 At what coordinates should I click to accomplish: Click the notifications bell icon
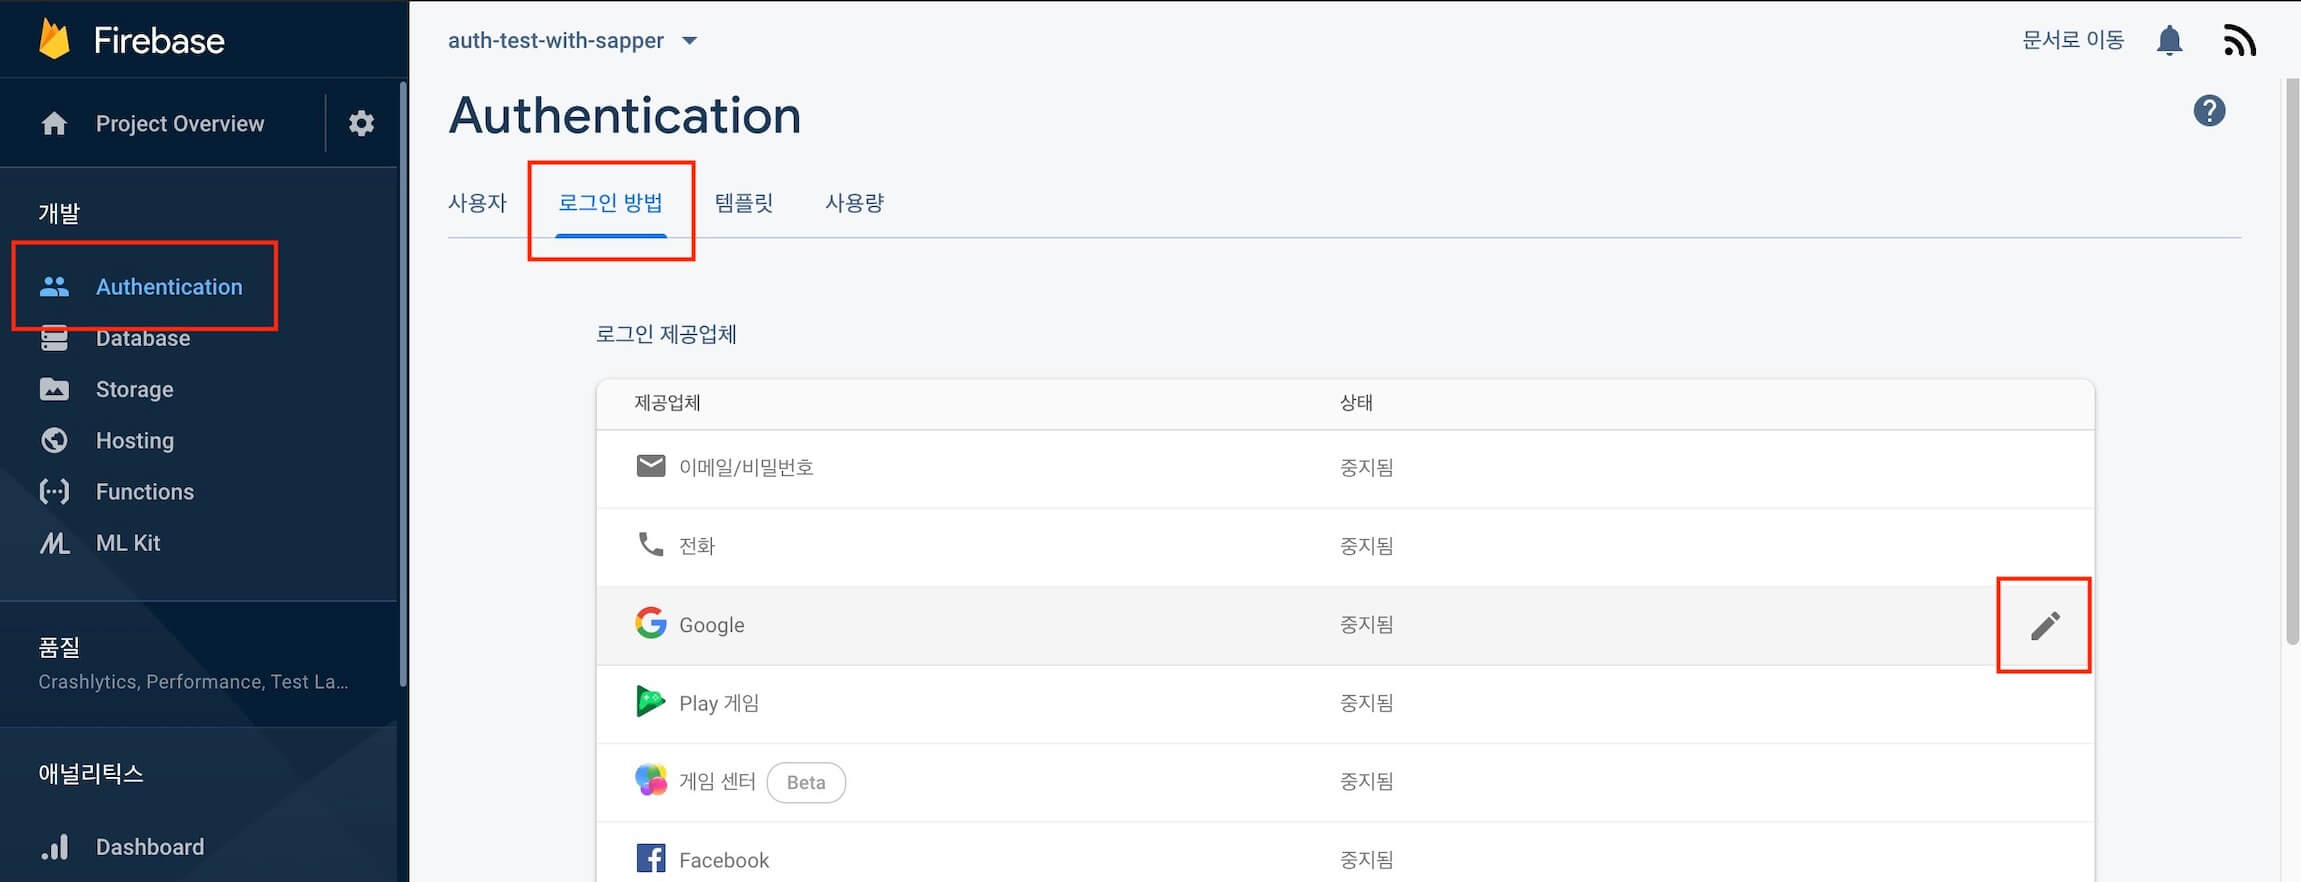2169,41
